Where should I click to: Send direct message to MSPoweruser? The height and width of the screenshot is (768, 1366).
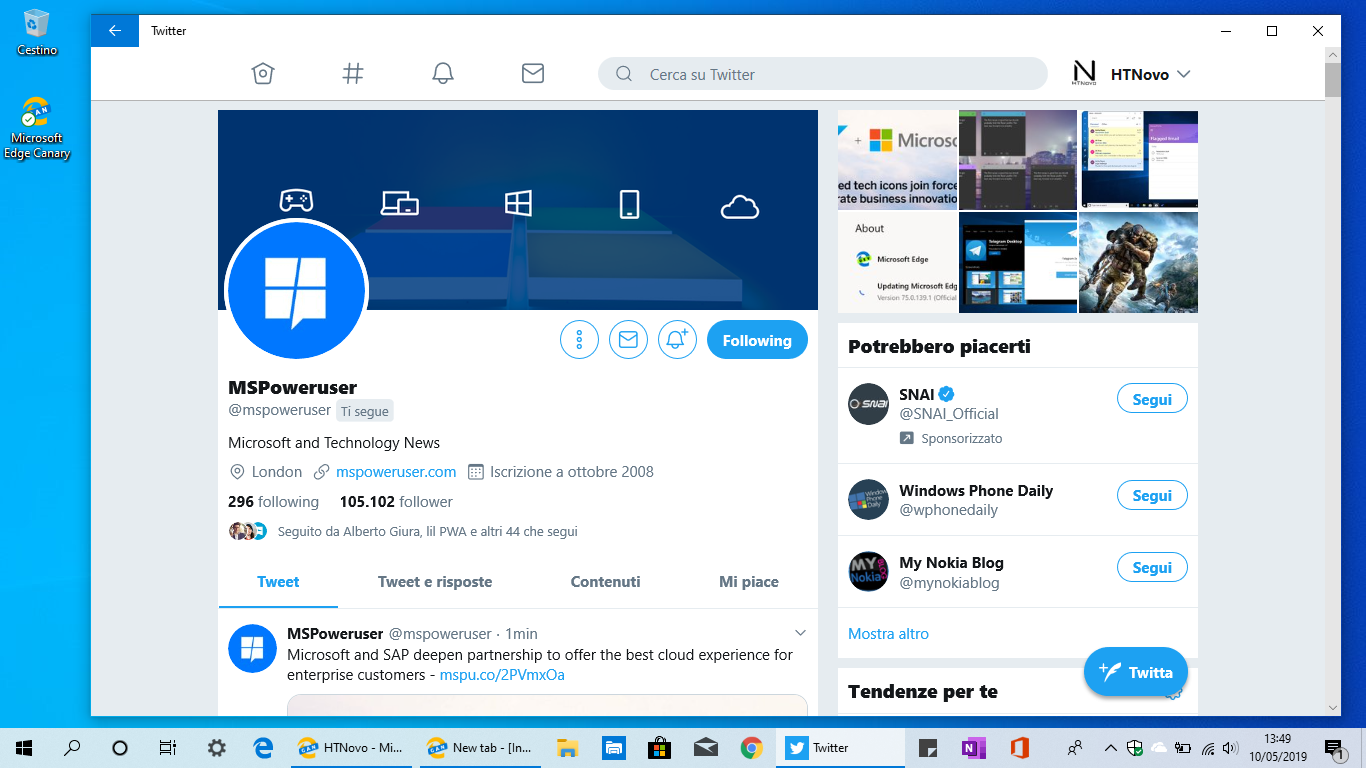[628, 340]
